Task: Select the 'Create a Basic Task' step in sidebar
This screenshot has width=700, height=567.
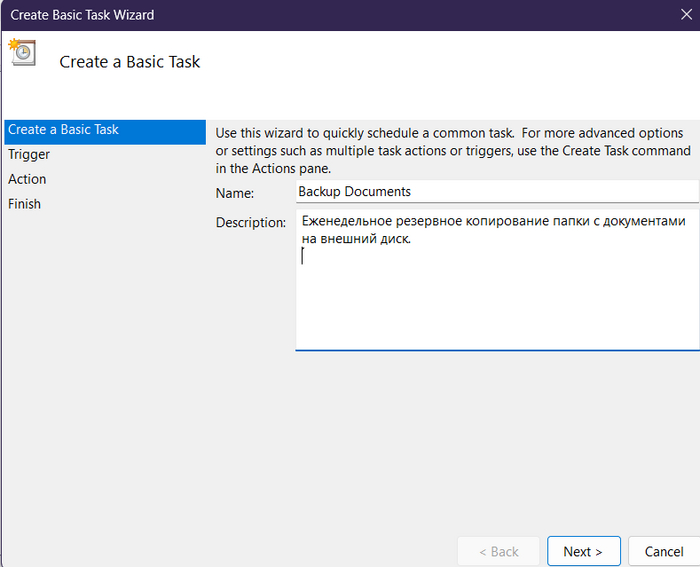Action: coord(64,130)
